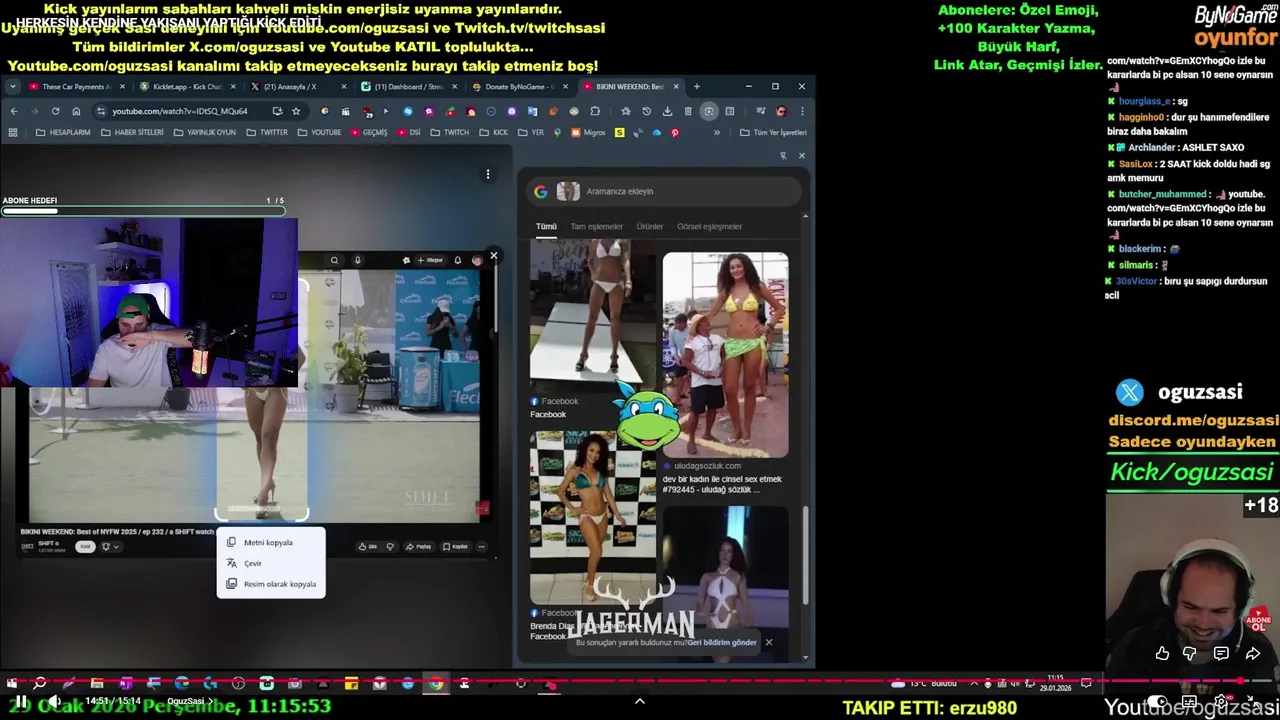Image resolution: width=1280 pixels, height=720 pixels.
Task: Open the extensions puzzle icon
Action: click(595, 111)
